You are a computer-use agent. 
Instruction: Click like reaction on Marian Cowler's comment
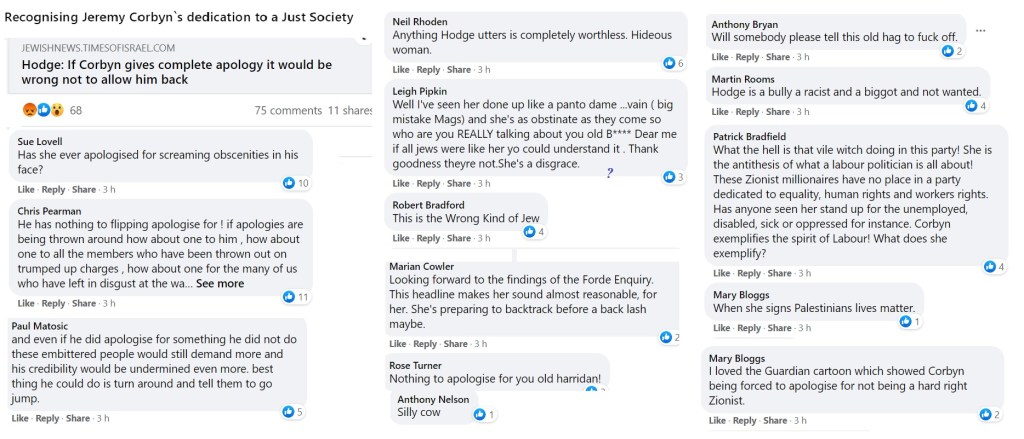664,338
